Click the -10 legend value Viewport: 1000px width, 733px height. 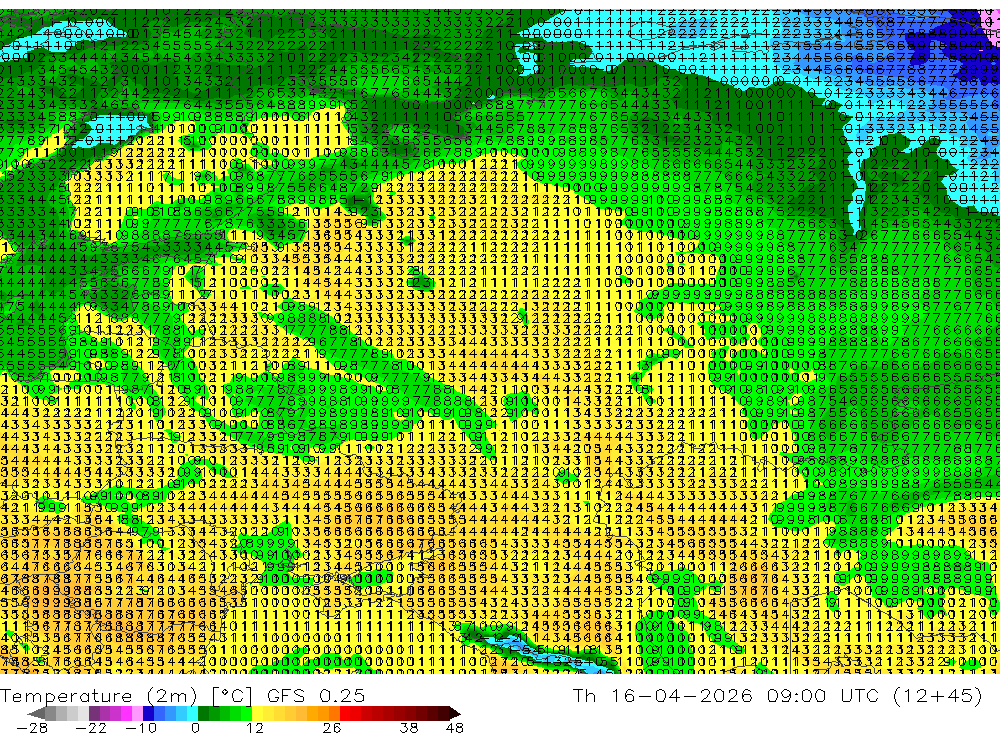141,728
